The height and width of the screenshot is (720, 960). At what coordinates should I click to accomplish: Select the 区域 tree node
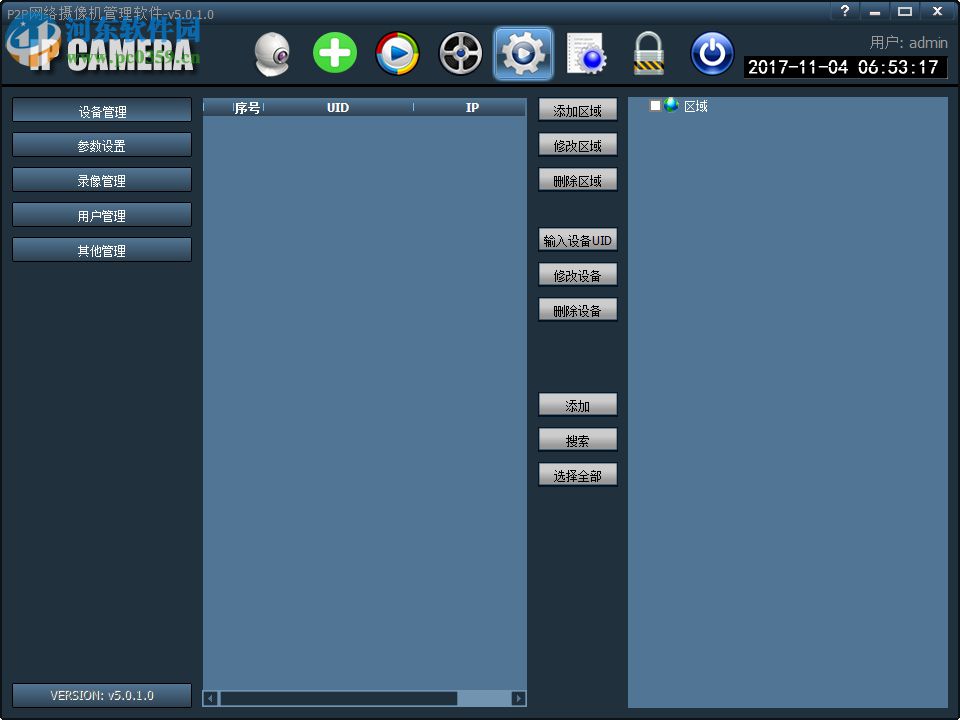coord(696,107)
